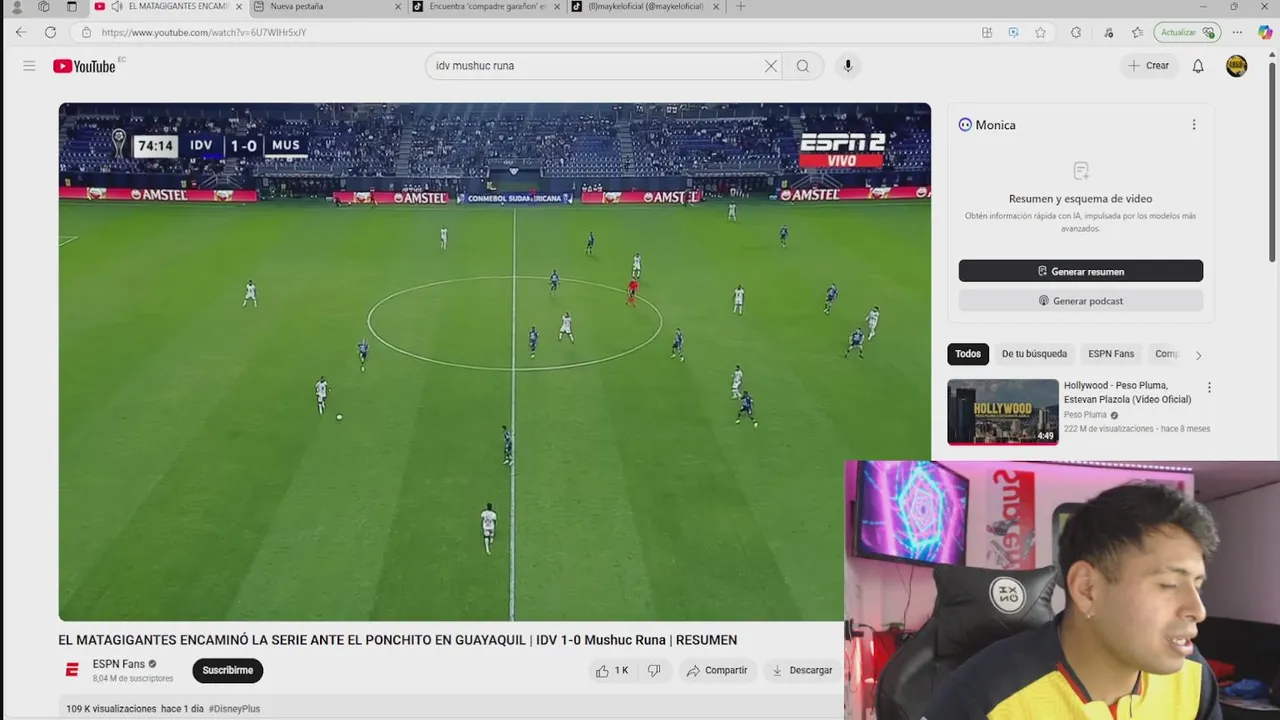Open the YouTube hamburger guide menu

click(x=29, y=66)
